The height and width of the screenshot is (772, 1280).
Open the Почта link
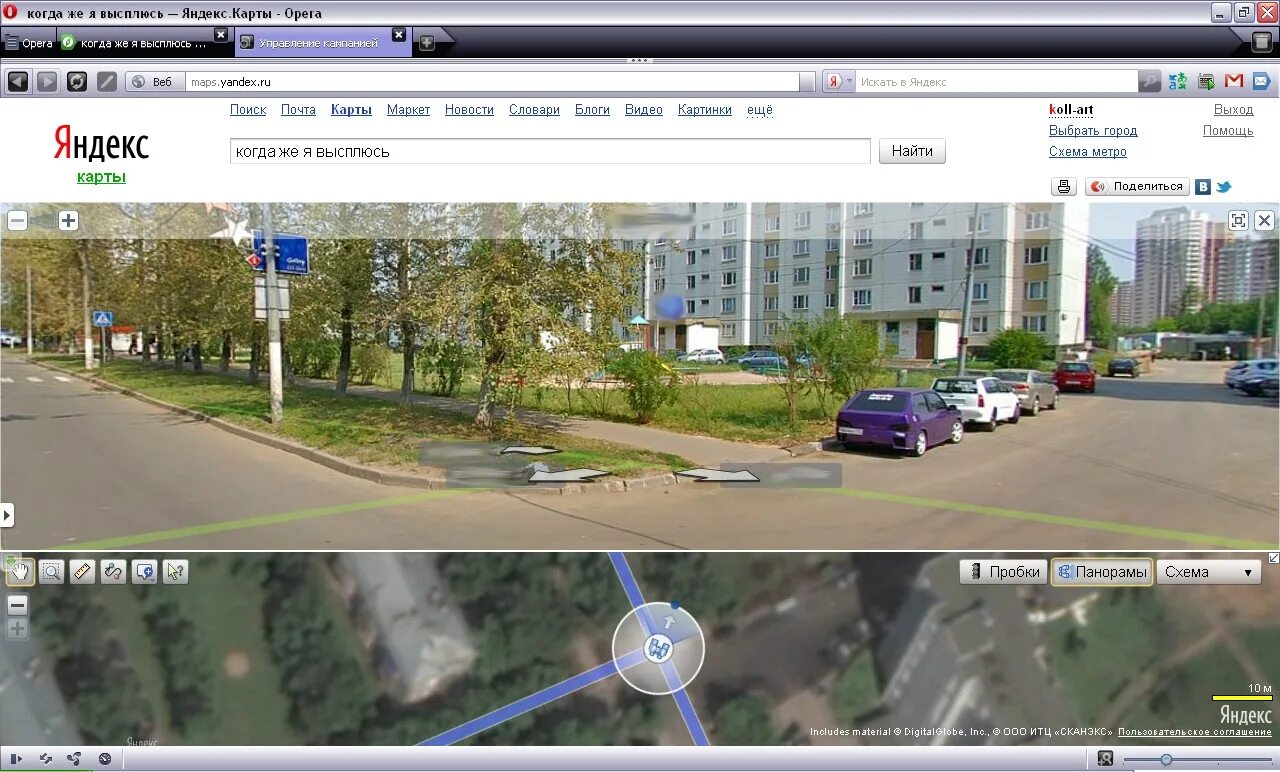[298, 110]
